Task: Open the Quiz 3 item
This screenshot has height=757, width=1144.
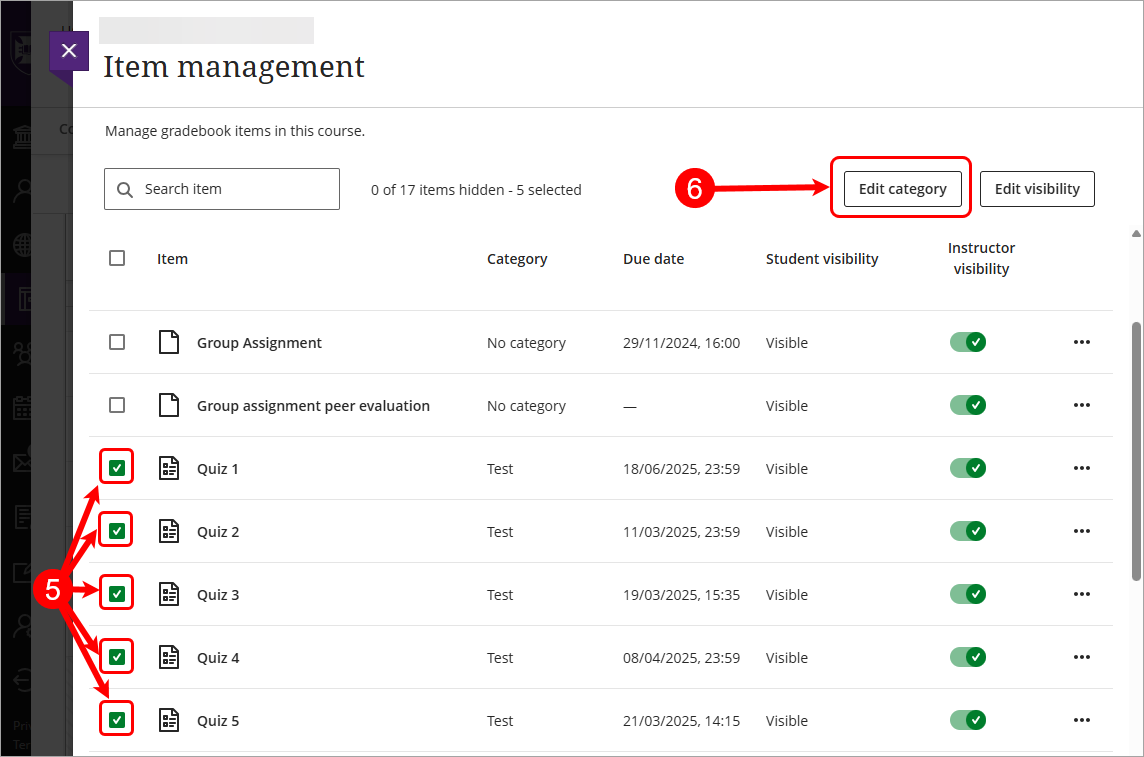Action: point(217,595)
